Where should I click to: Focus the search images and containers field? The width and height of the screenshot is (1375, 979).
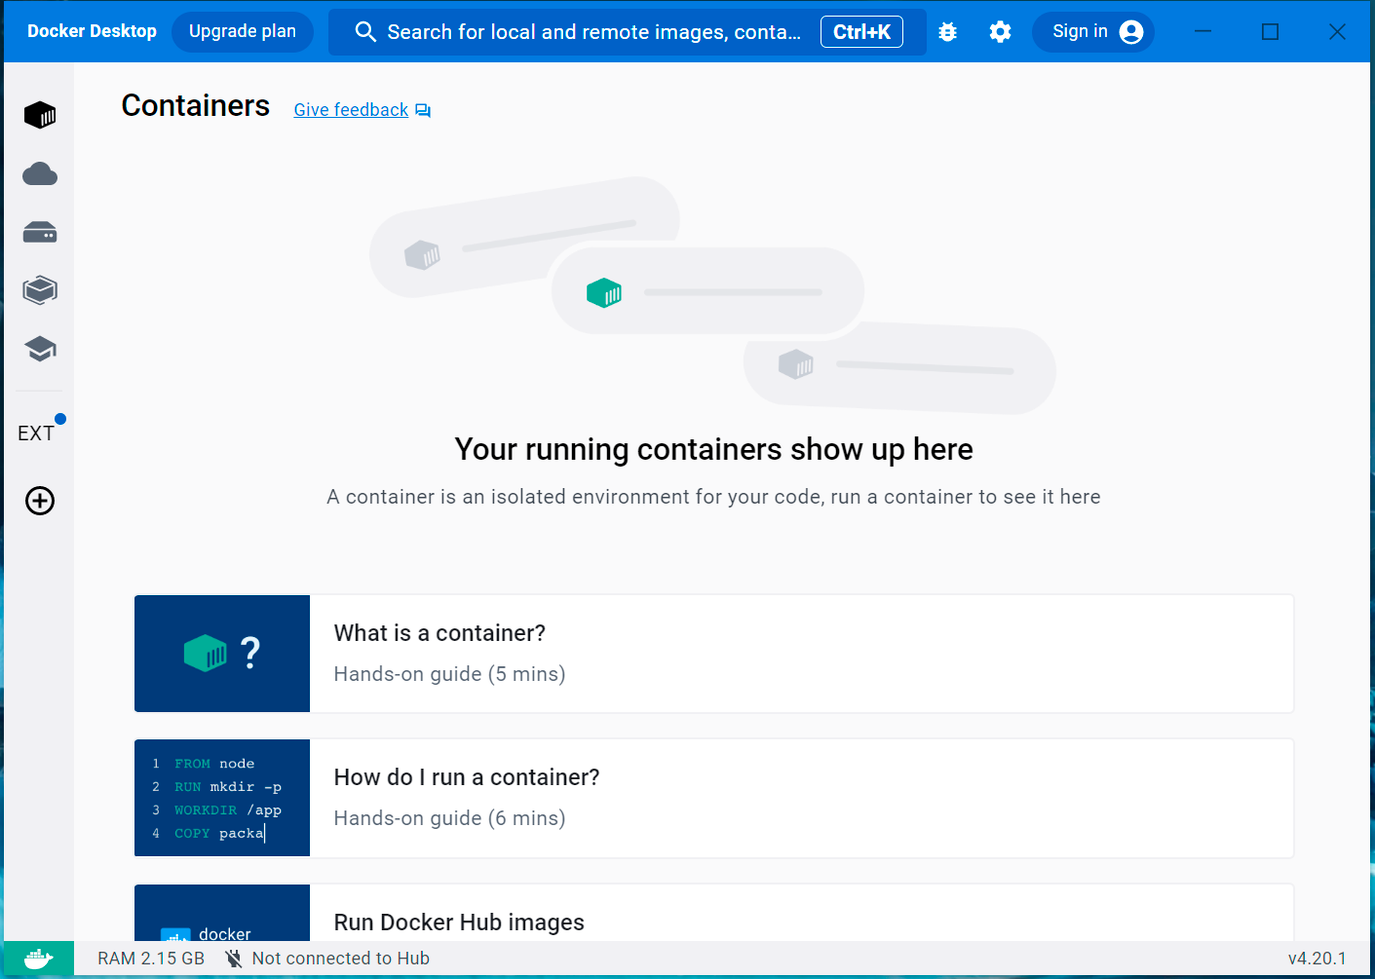click(x=627, y=32)
